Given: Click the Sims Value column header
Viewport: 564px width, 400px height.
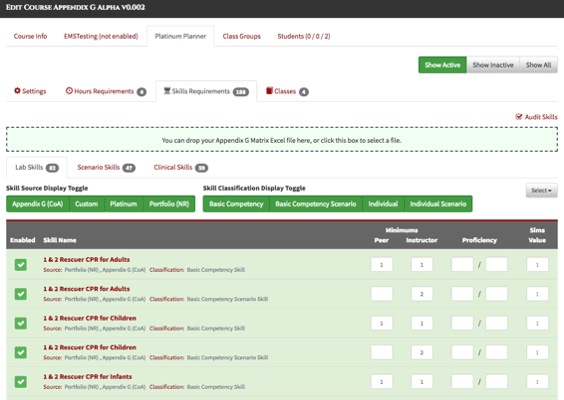Looking at the screenshot, I should pos(537,235).
